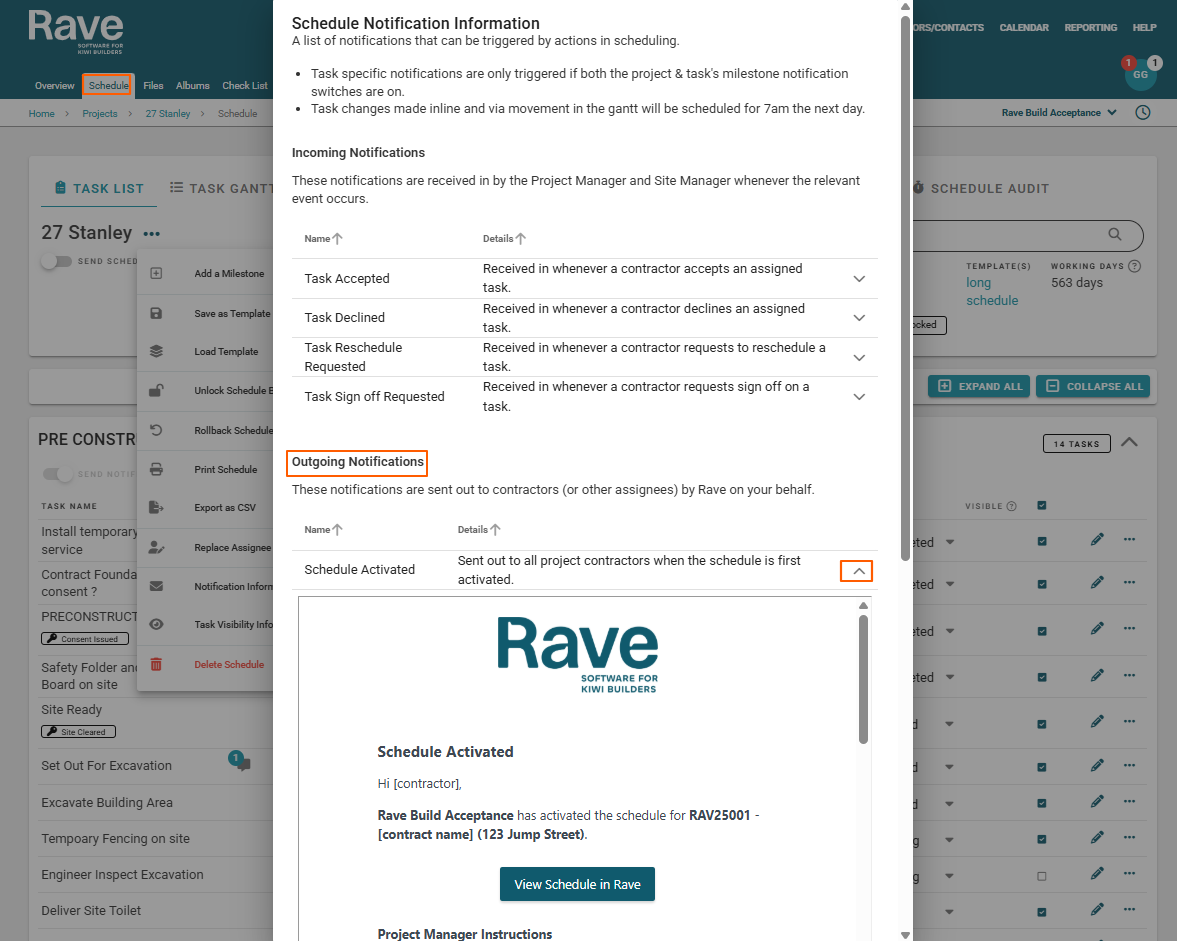Open the long schedule template link
The width and height of the screenshot is (1177, 941).
click(992, 291)
